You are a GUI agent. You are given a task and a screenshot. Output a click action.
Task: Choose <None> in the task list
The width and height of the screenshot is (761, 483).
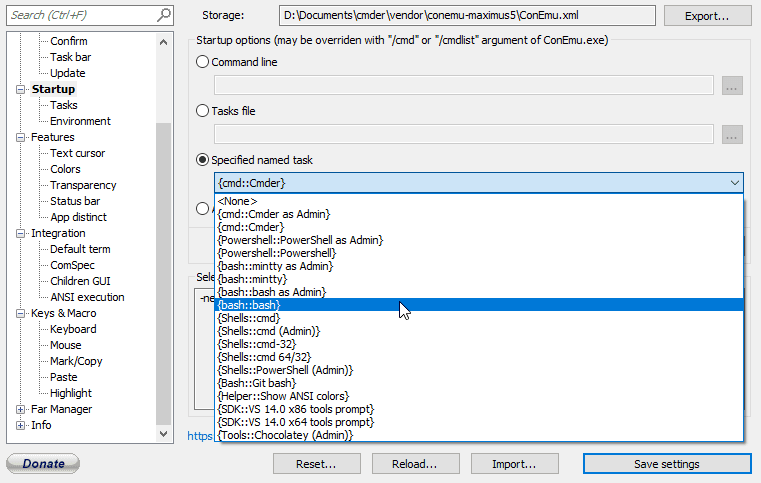479,201
